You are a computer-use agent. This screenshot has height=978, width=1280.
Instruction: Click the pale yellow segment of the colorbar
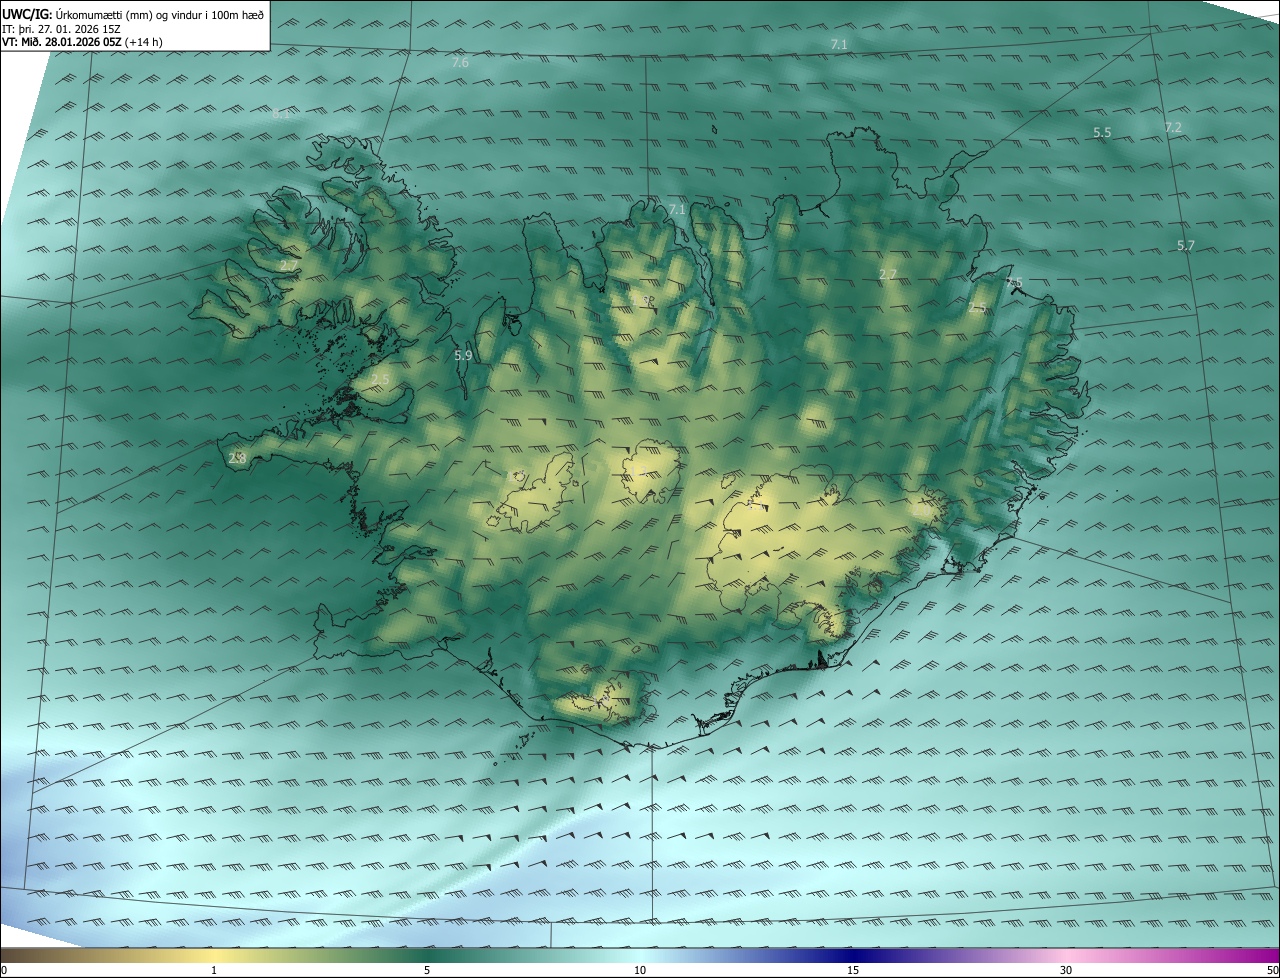[x=214, y=955]
